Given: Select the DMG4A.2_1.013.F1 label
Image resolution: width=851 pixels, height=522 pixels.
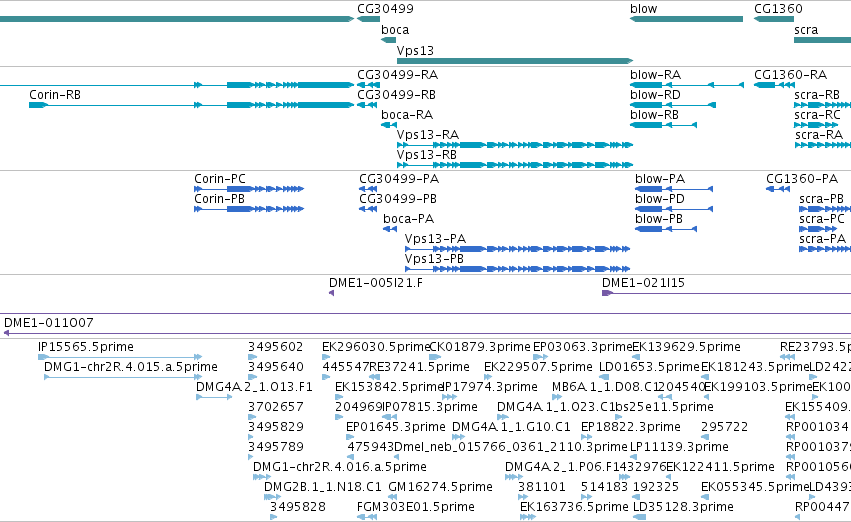Looking at the screenshot, I should coord(254,387).
